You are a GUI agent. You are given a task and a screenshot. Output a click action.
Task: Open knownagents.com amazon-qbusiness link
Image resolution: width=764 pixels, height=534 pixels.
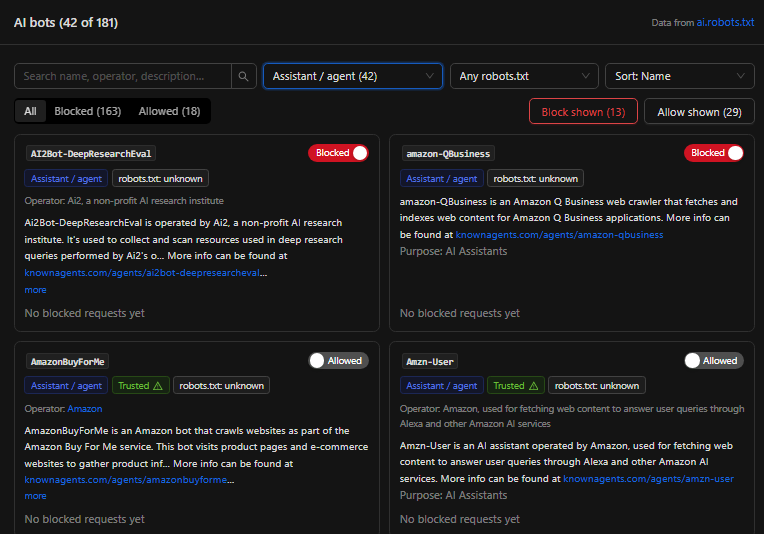click(x=559, y=234)
